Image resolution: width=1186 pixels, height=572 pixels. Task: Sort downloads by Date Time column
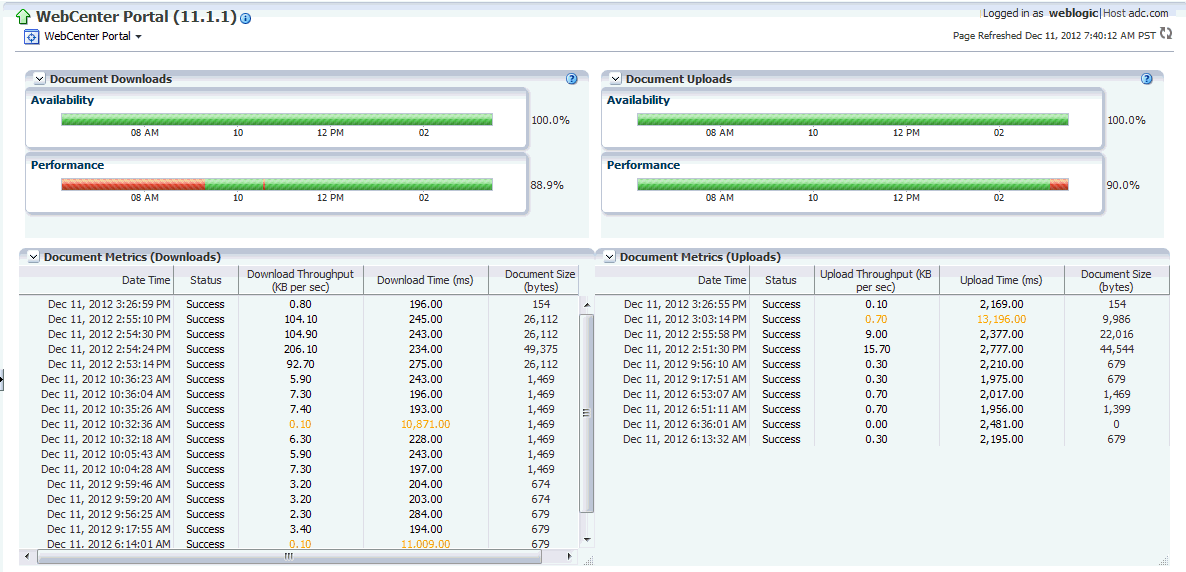pos(97,280)
